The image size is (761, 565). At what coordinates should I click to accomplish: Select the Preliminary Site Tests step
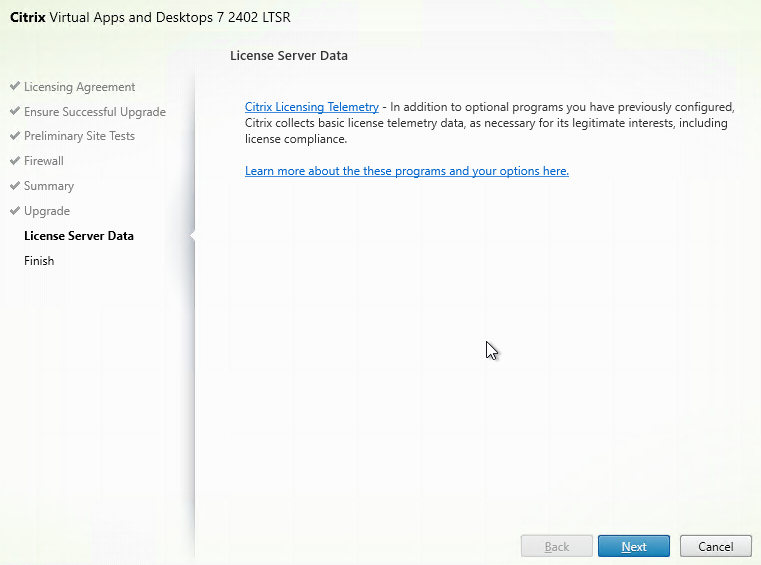[80, 136]
